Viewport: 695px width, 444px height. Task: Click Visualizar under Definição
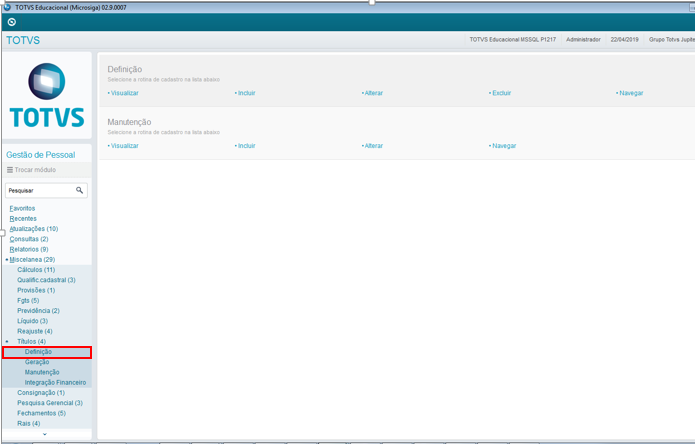coord(125,93)
